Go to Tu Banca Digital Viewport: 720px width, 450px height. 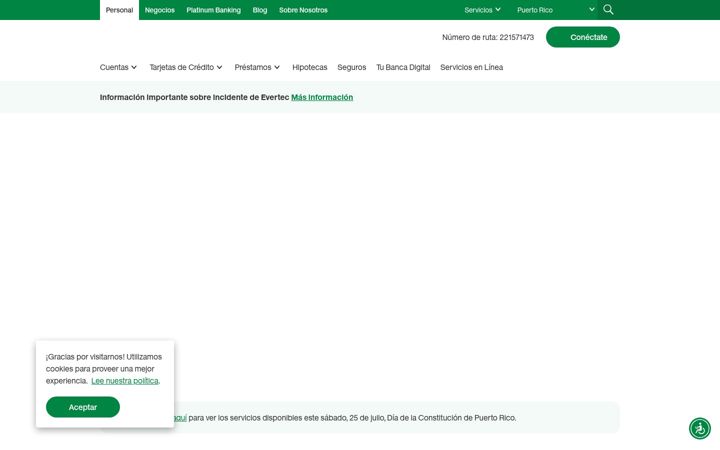(x=403, y=67)
